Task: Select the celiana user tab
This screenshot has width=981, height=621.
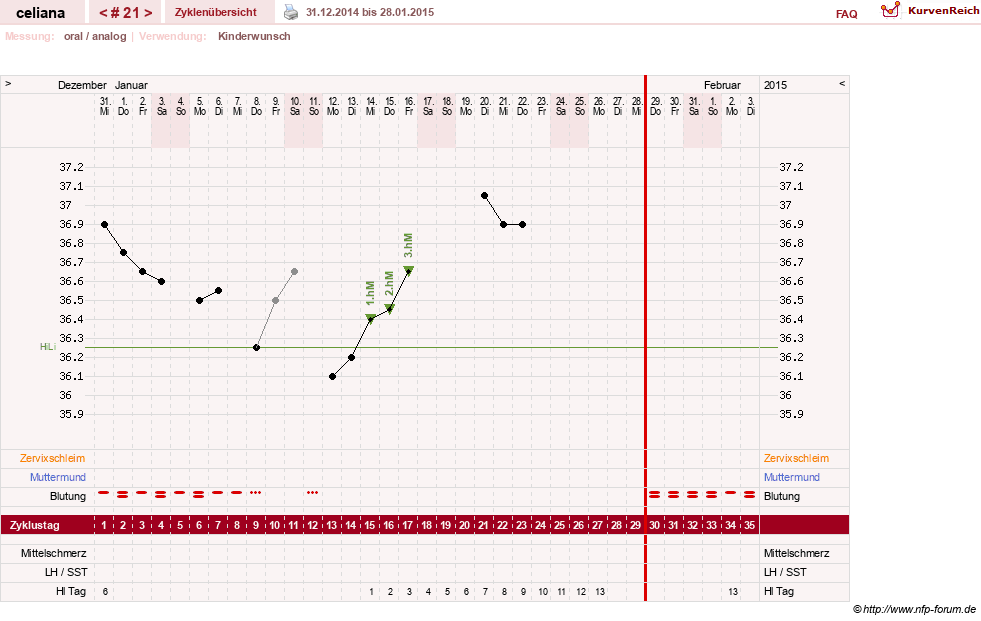Action: tap(41, 13)
